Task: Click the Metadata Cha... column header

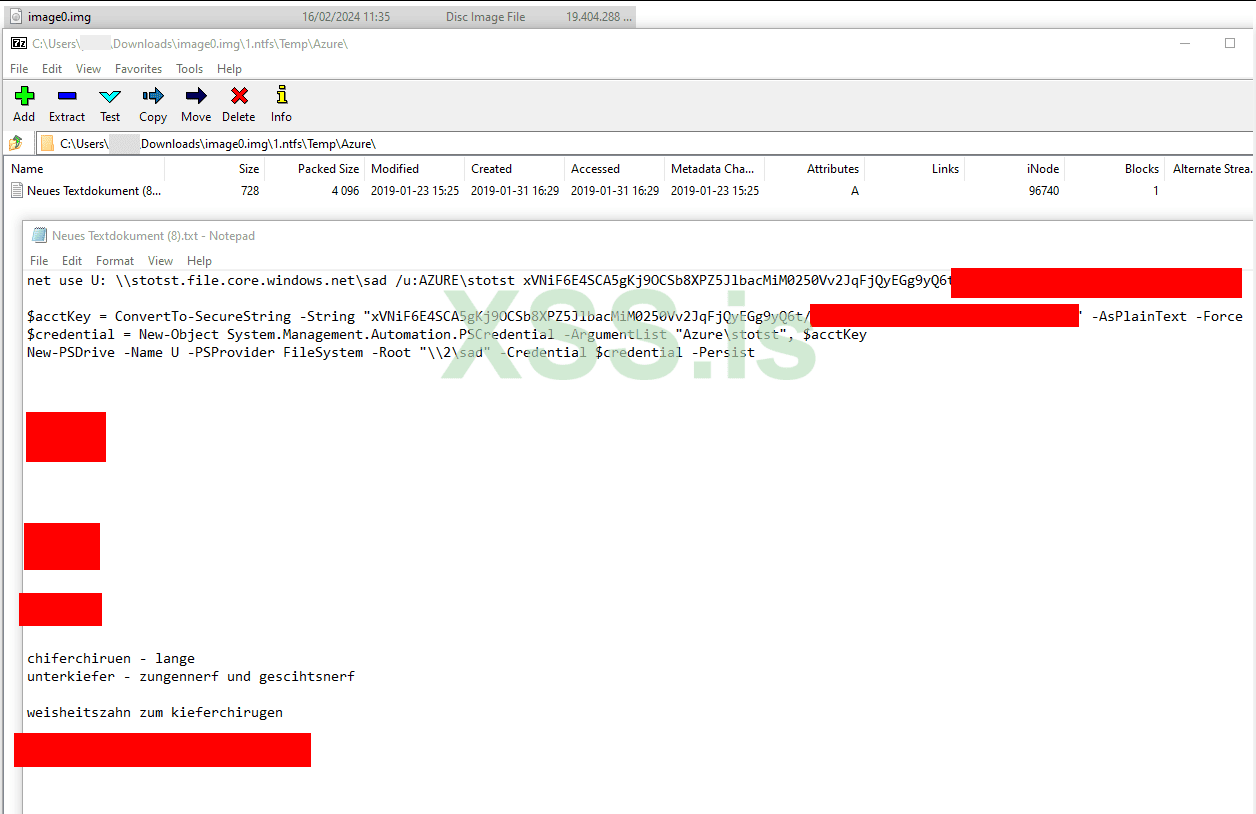Action: [x=714, y=169]
